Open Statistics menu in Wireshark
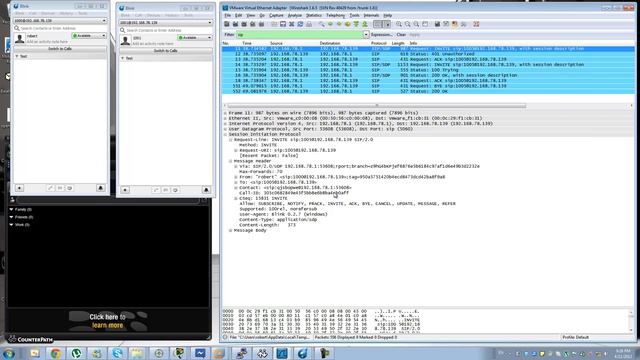This screenshot has width=640, height=360. (314, 16)
